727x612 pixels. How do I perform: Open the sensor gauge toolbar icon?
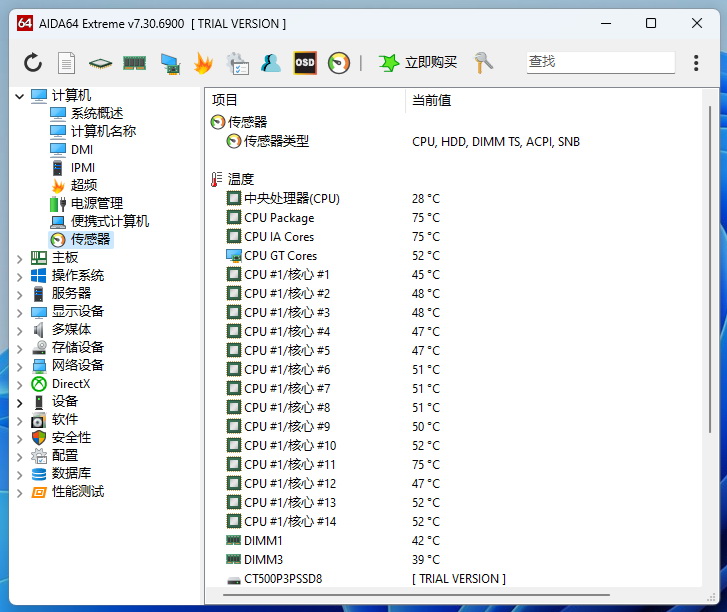[339, 63]
